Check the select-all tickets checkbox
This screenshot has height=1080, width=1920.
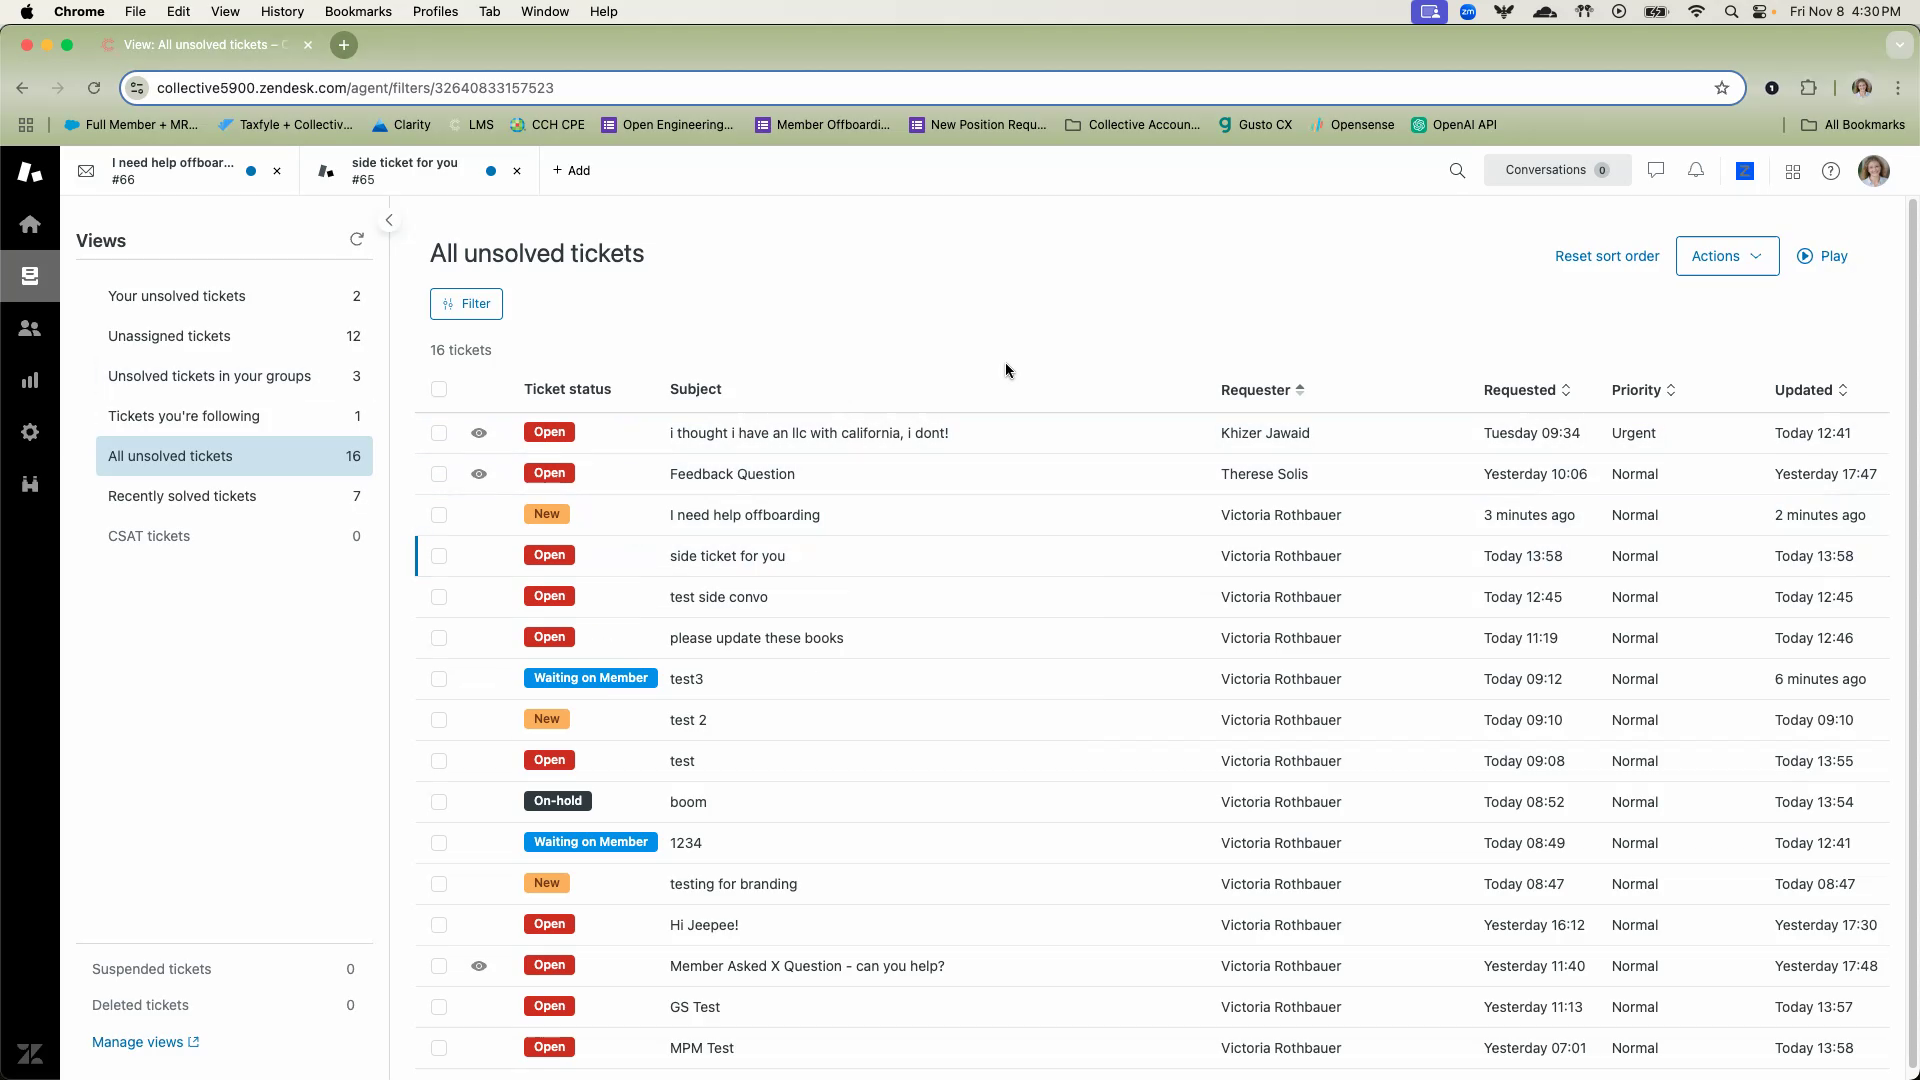[439, 389]
